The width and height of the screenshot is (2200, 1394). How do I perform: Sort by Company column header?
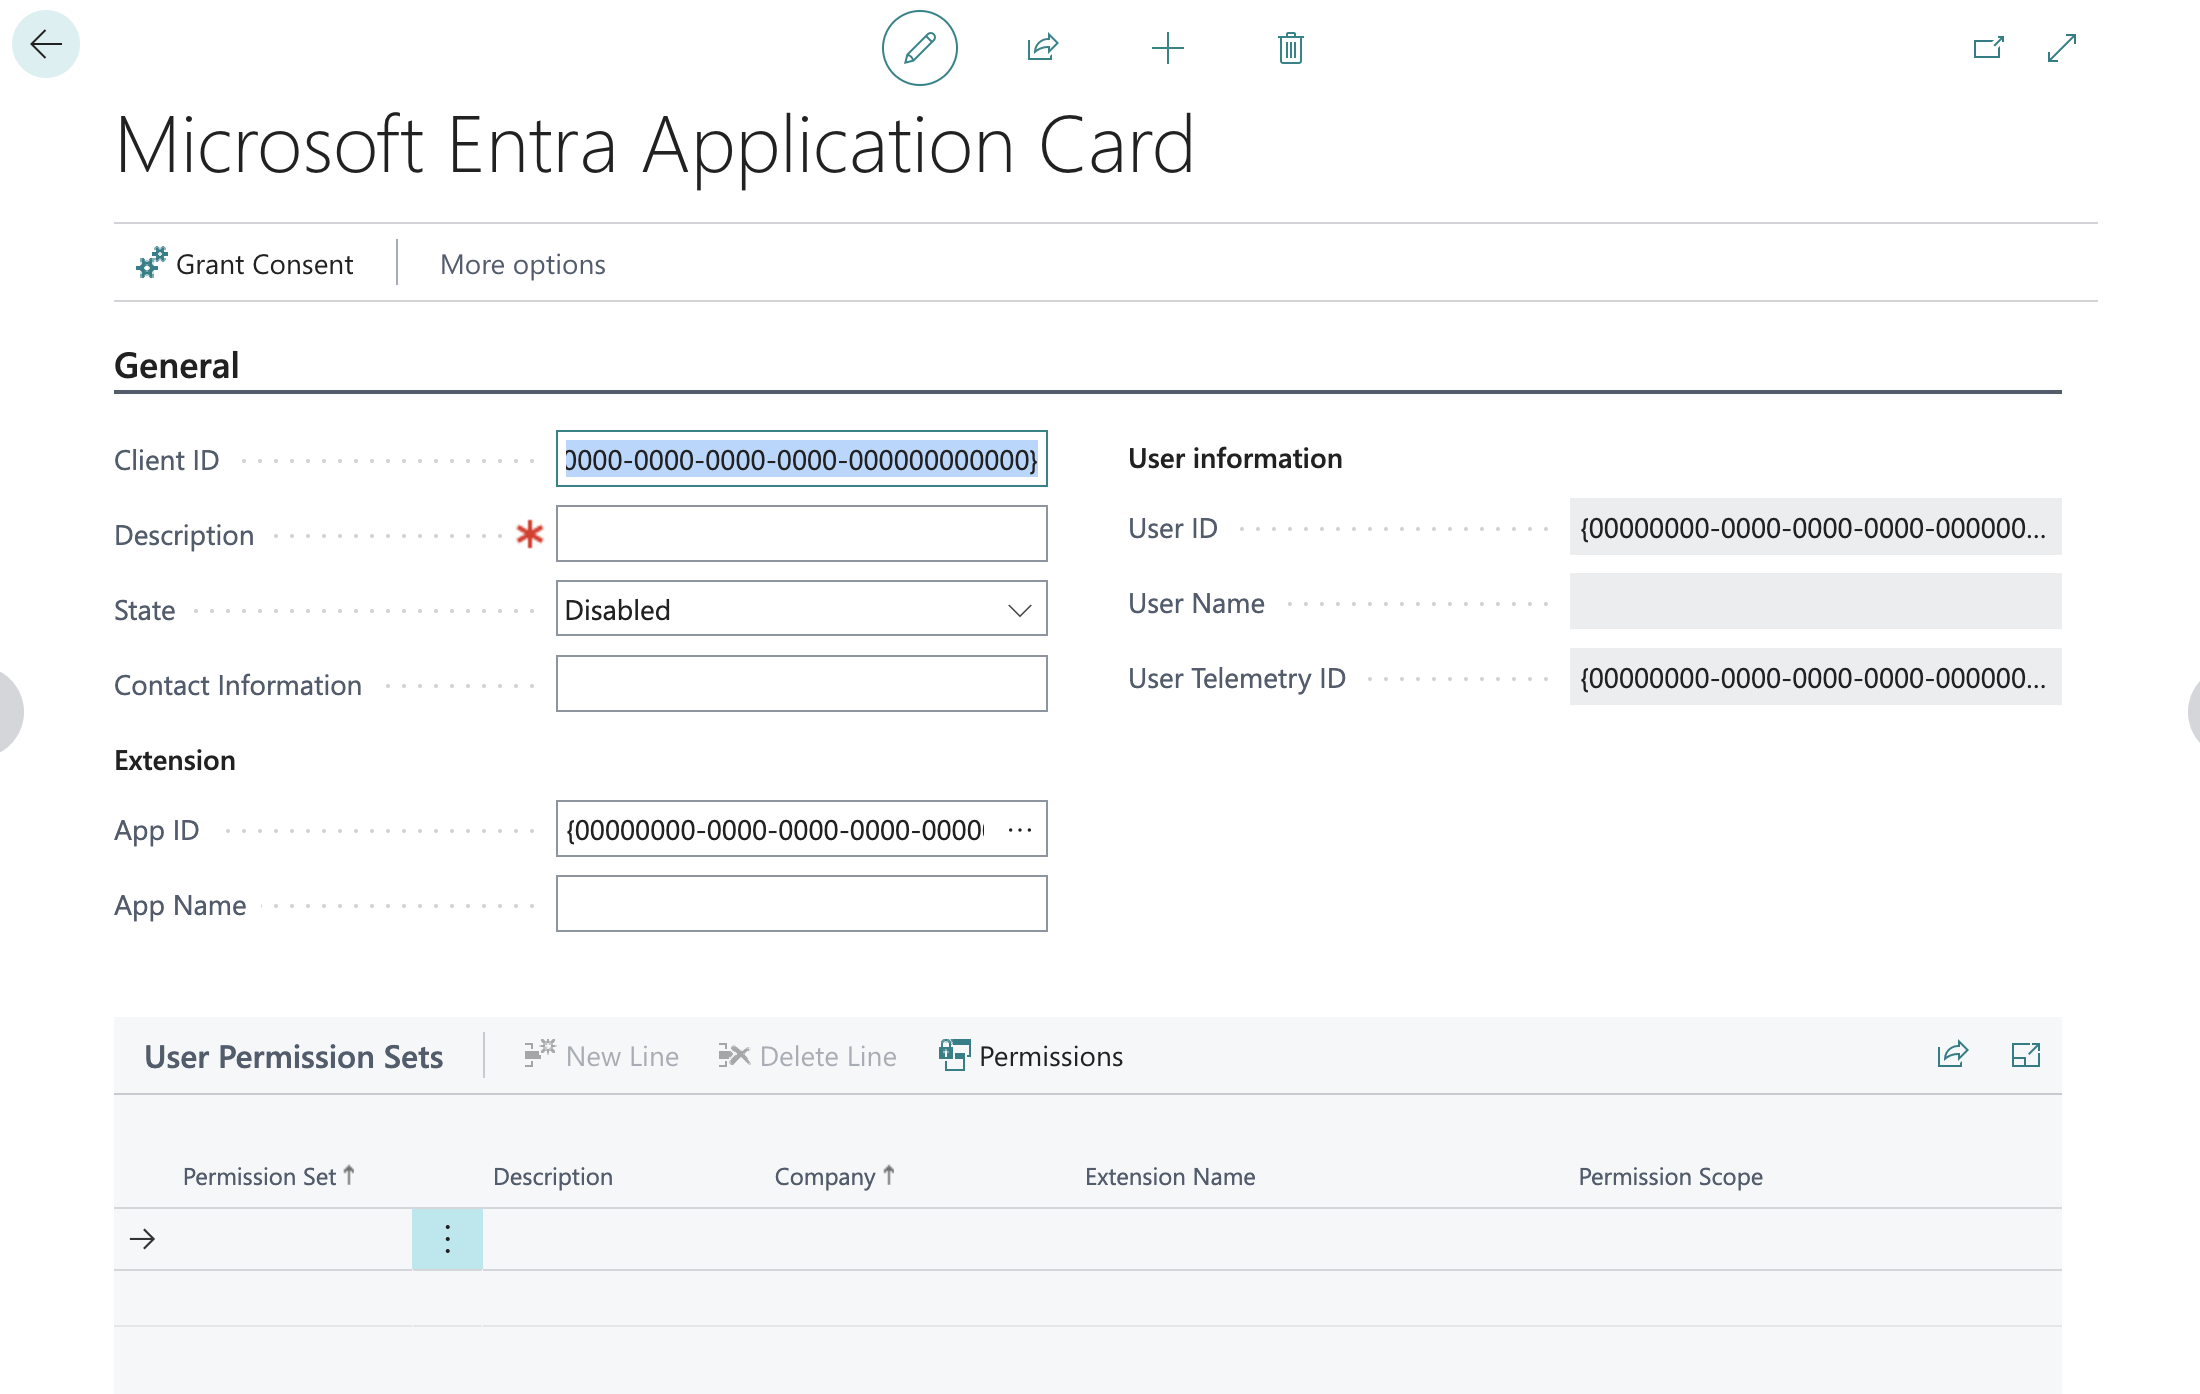(x=835, y=1176)
